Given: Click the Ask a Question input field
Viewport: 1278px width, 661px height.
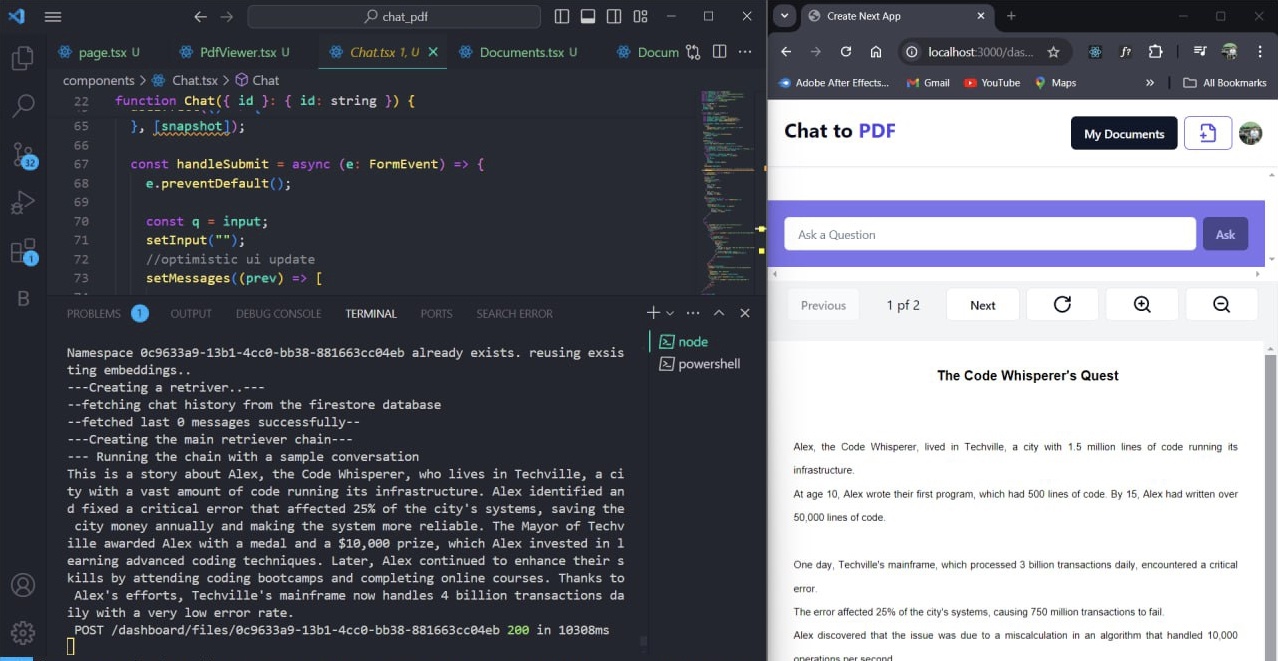Looking at the screenshot, I should pyautogui.click(x=989, y=233).
